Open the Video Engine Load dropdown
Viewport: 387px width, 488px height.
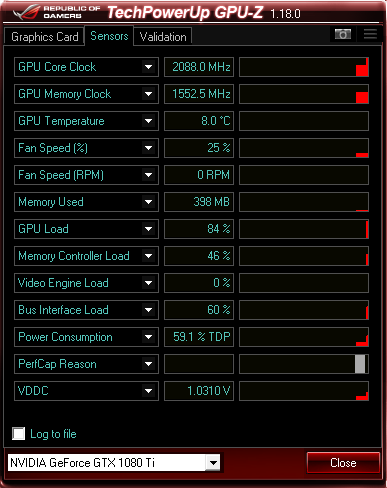148,283
